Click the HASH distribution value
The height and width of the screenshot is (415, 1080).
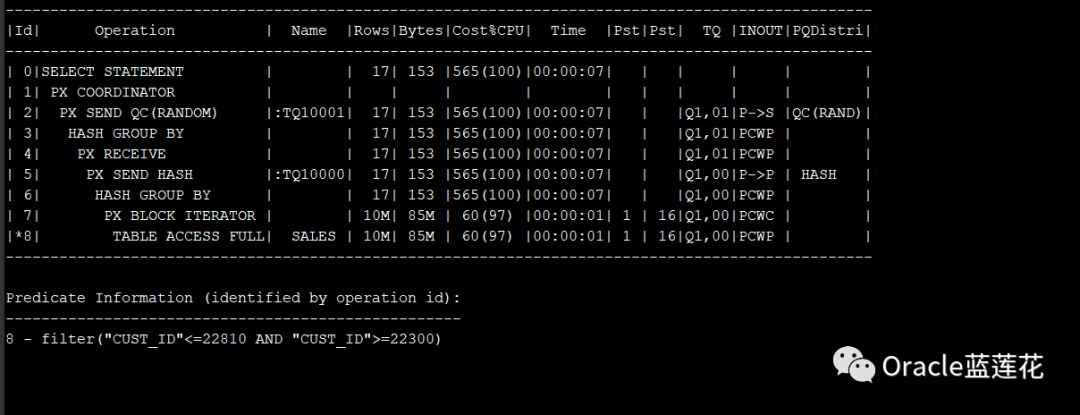(x=818, y=174)
